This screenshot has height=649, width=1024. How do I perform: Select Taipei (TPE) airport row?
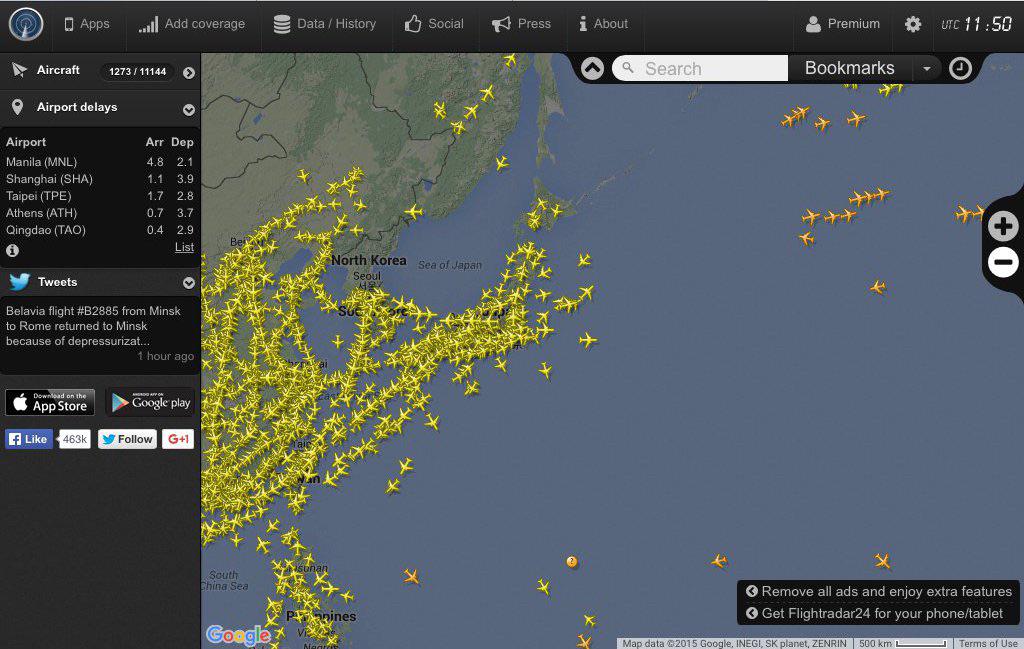coord(99,196)
